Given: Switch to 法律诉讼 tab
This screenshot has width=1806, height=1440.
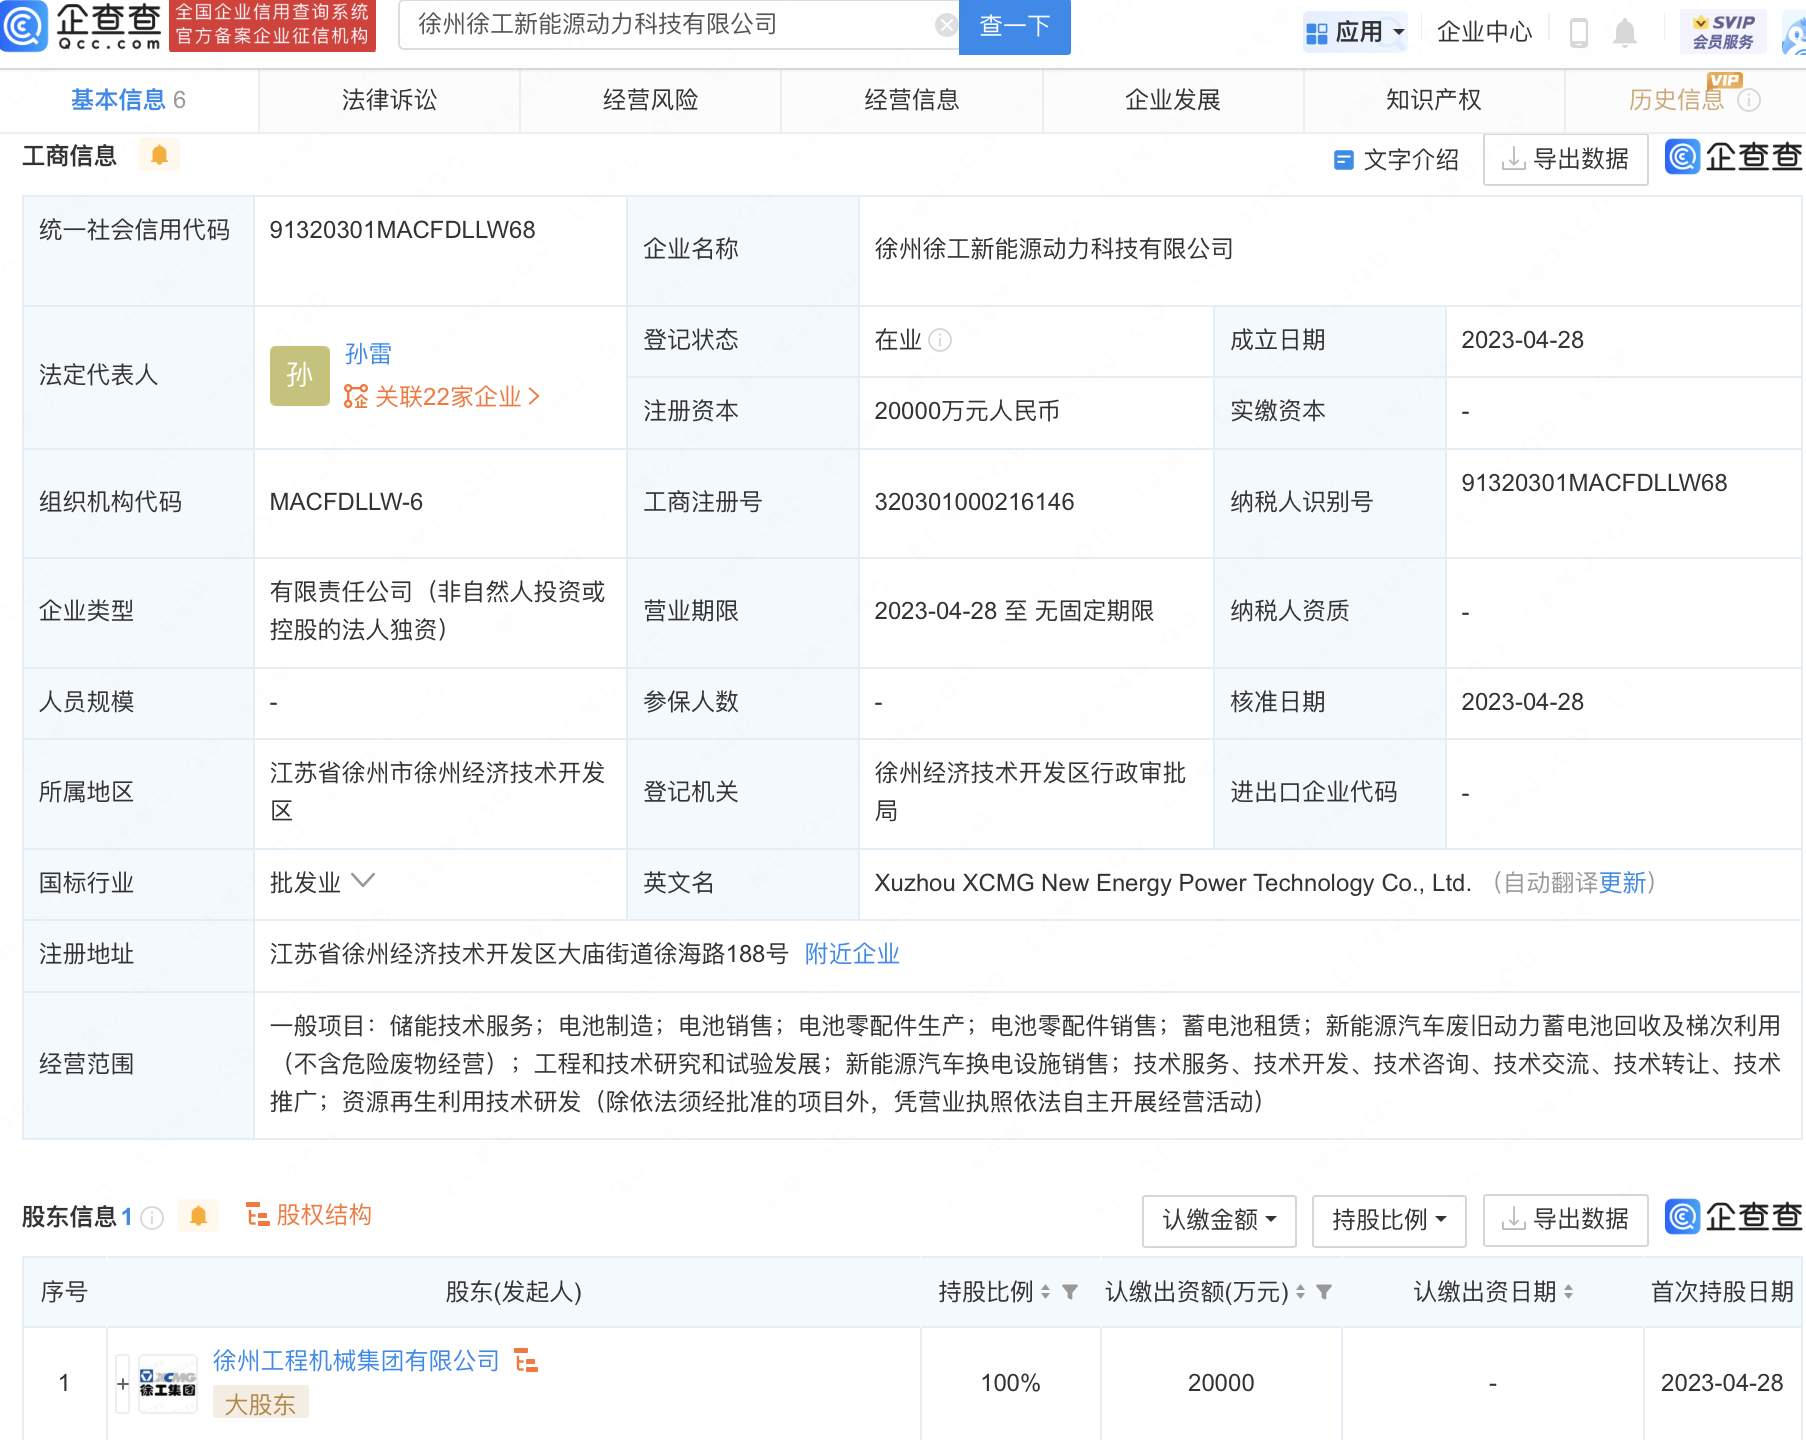Looking at the screenshot, I should 389,100.
